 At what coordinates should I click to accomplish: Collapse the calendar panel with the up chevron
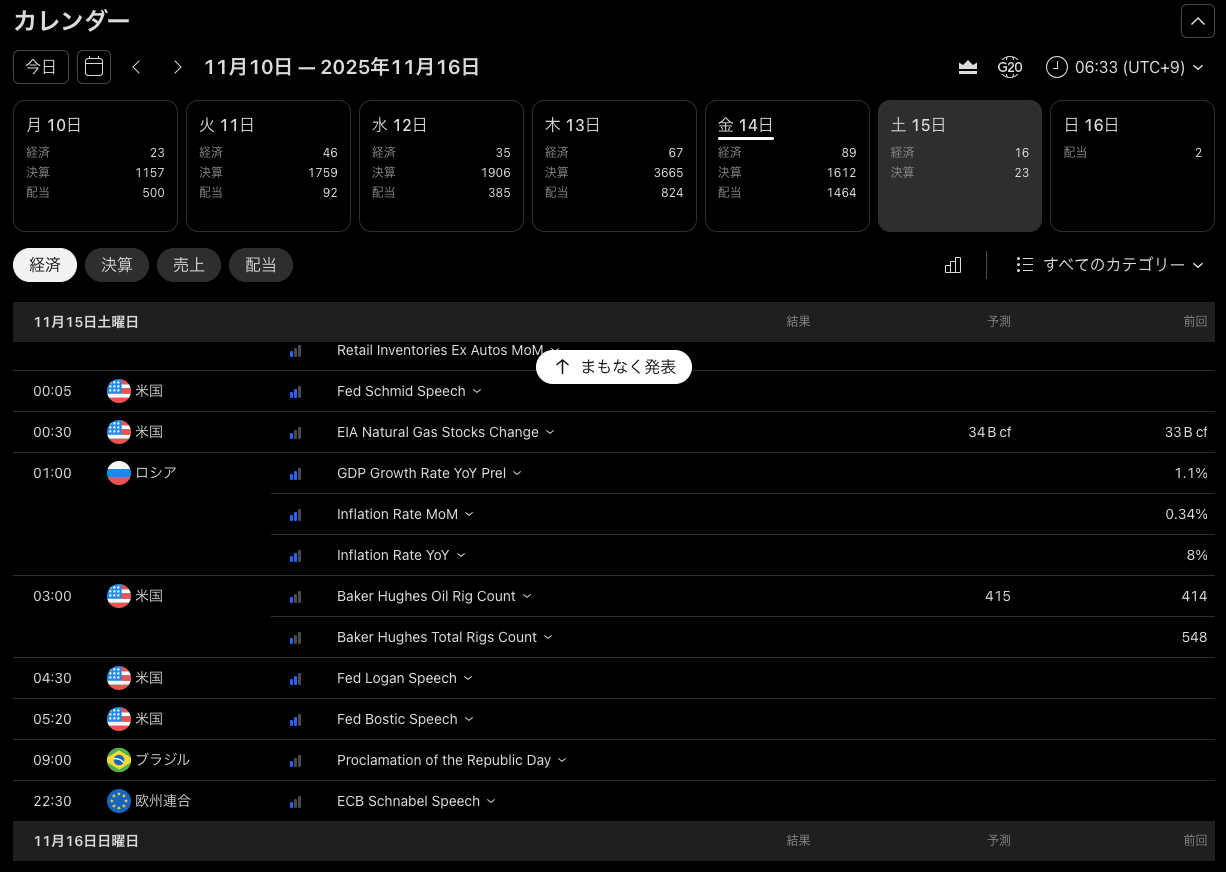coord(1197,21)
